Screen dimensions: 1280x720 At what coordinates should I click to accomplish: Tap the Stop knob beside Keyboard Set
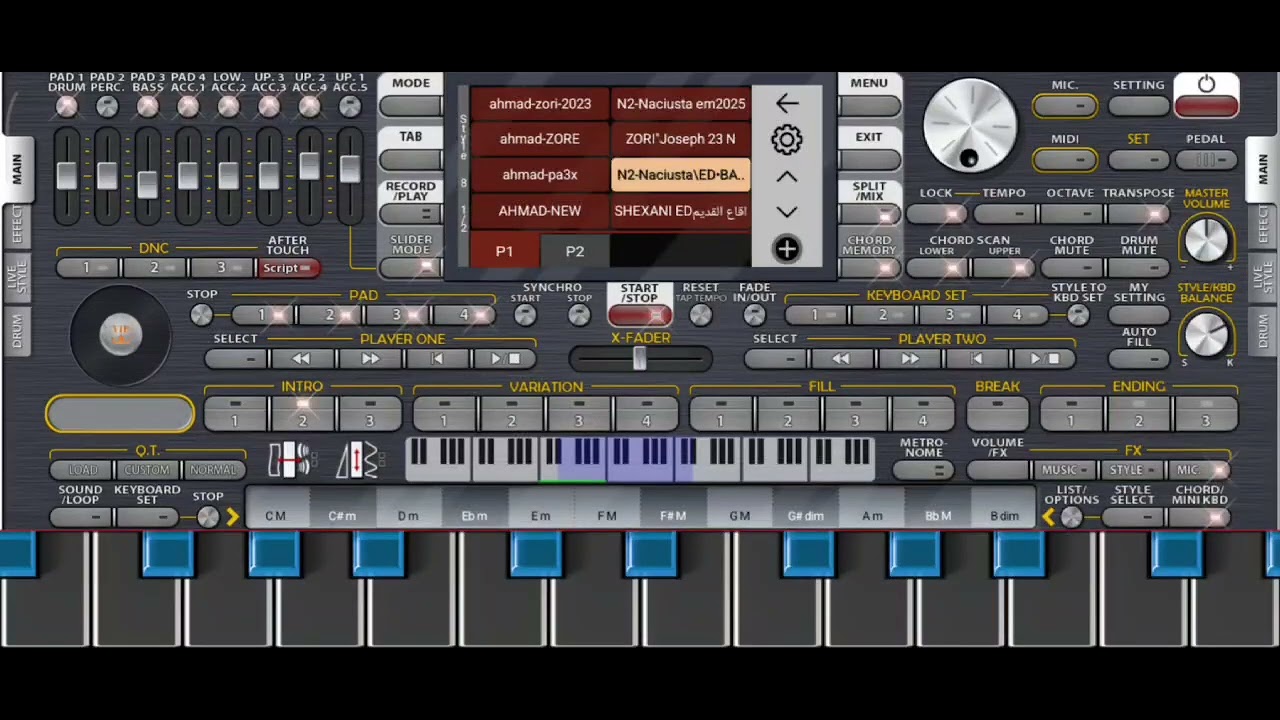point(207,517)
